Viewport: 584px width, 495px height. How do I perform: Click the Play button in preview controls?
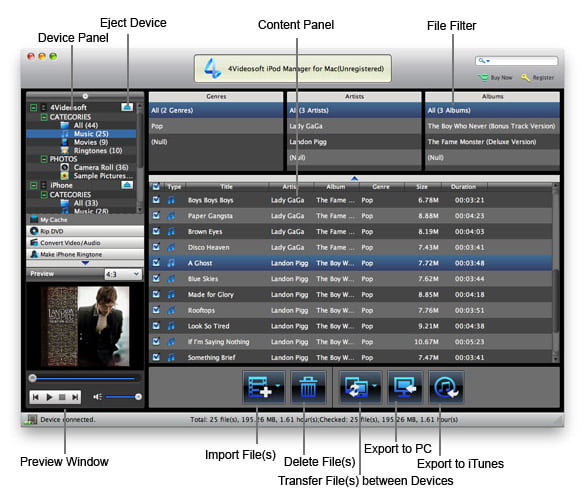pyautogui.click(x=49, y=397)
